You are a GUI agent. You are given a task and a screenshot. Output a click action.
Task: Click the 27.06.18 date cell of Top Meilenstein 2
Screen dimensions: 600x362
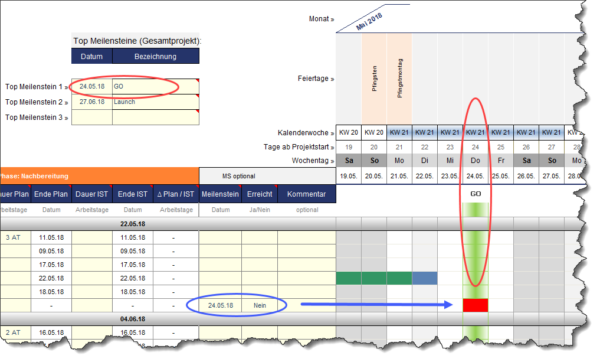92,102
